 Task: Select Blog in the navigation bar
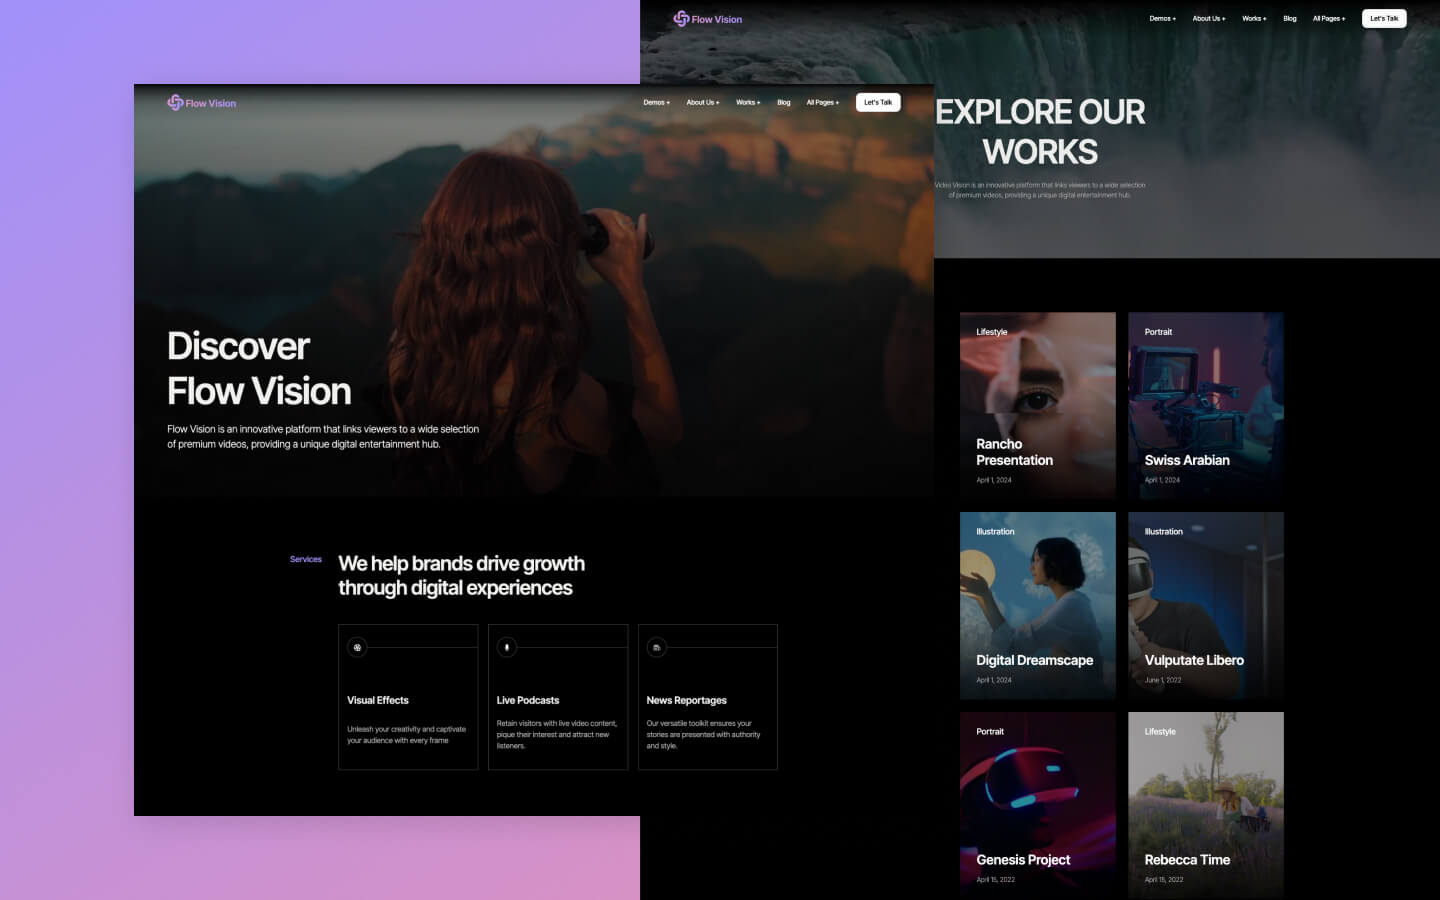(x=784, y=102)
